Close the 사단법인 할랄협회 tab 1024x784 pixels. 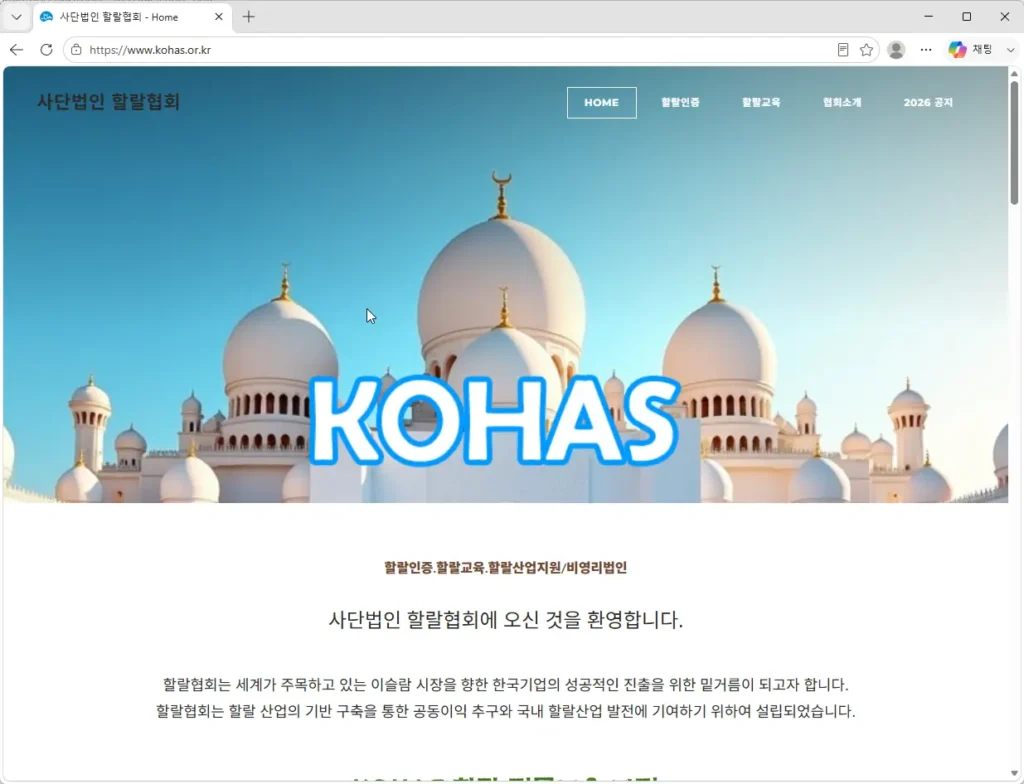point(219,17)
